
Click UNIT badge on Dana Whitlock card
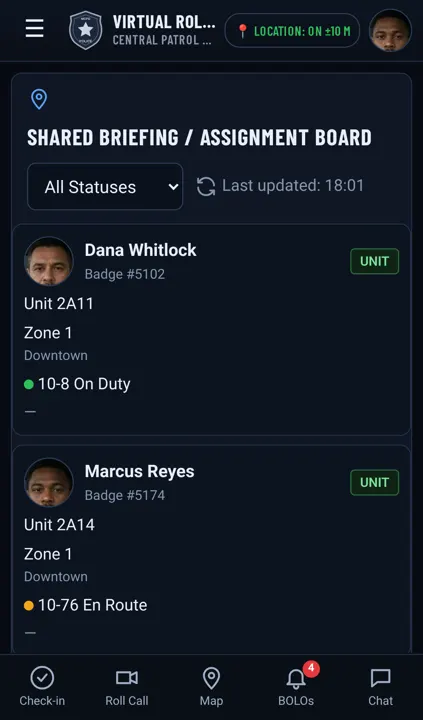374,261
